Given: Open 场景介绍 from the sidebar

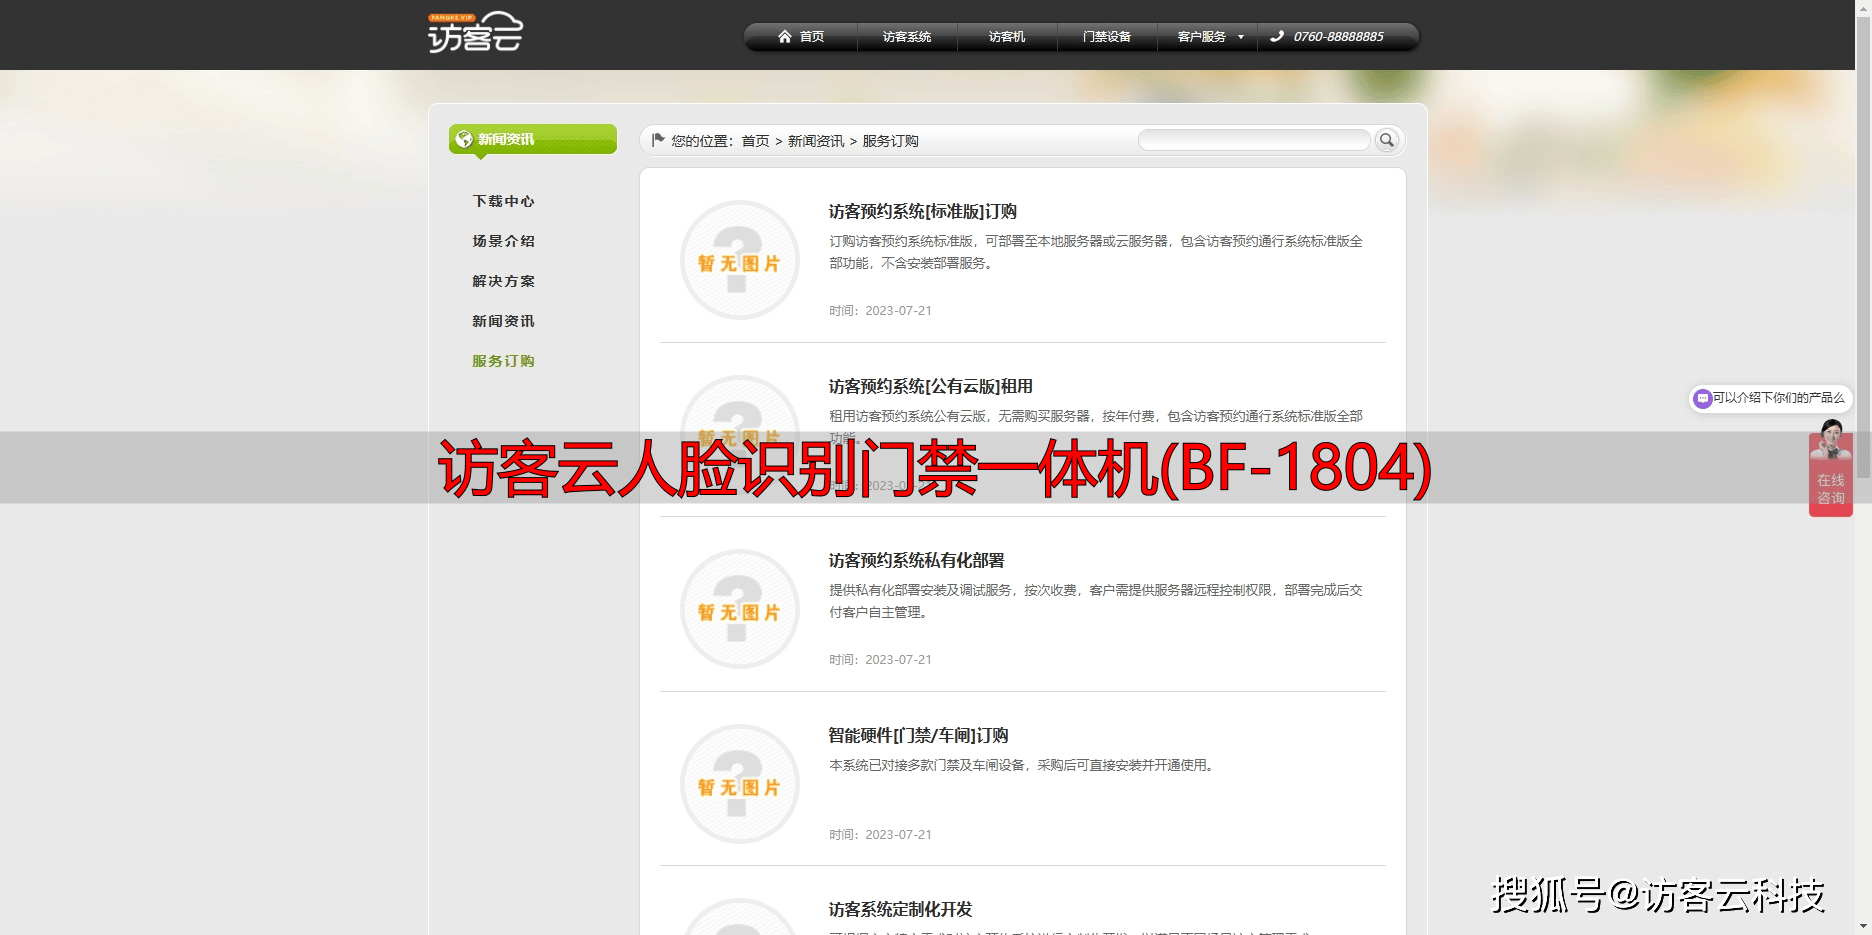Looking at the screenshot, I should coord(503,241).
